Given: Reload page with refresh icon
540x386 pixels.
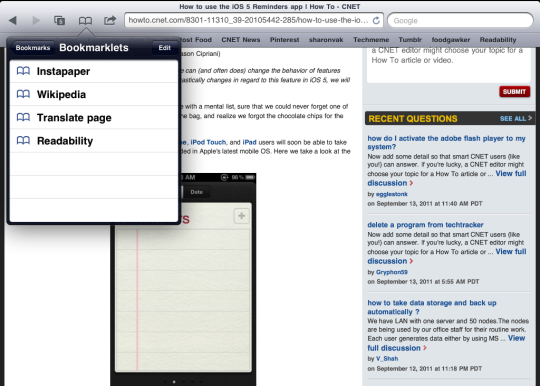Looking at the screenshot, I should click(376, 21).
